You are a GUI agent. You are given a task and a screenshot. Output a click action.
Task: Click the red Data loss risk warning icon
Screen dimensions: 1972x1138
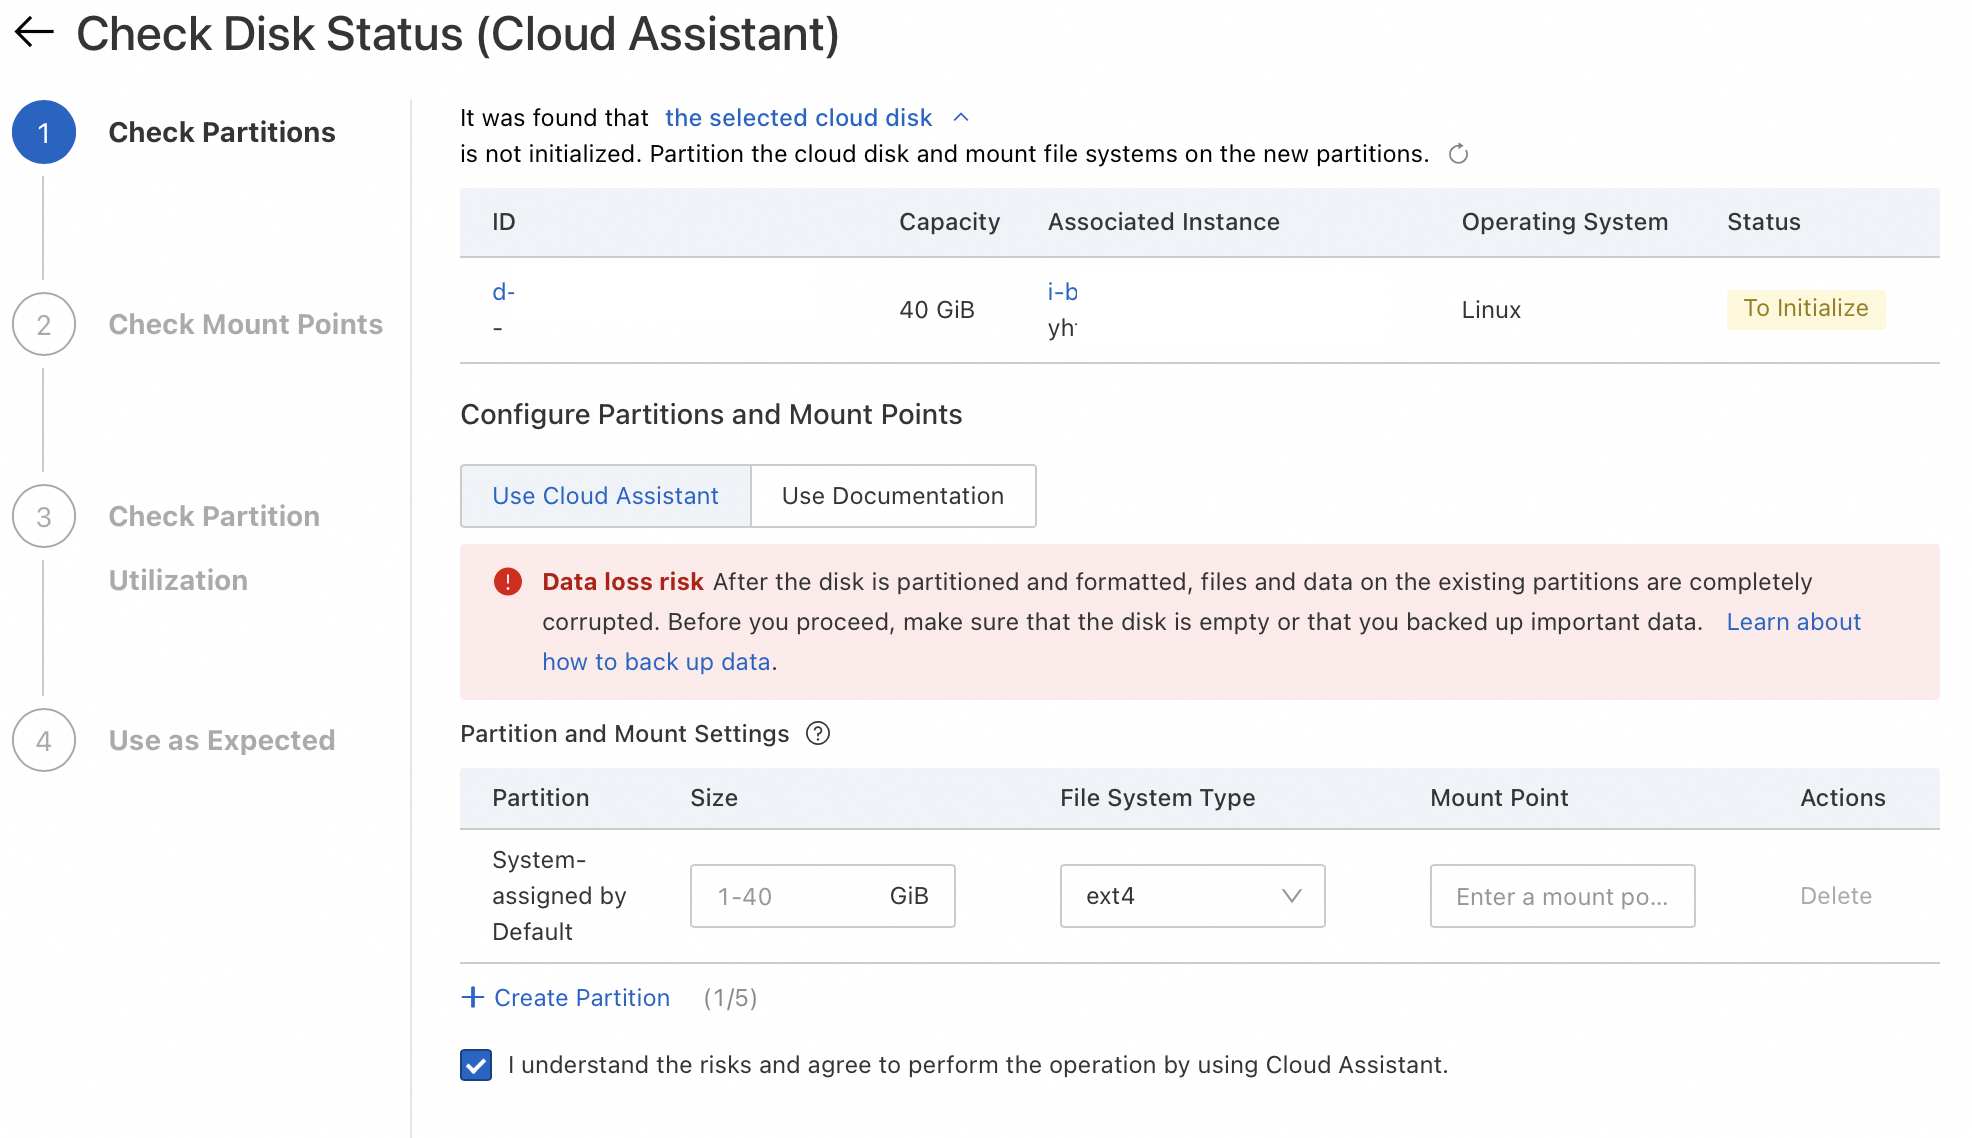[508, 582]
